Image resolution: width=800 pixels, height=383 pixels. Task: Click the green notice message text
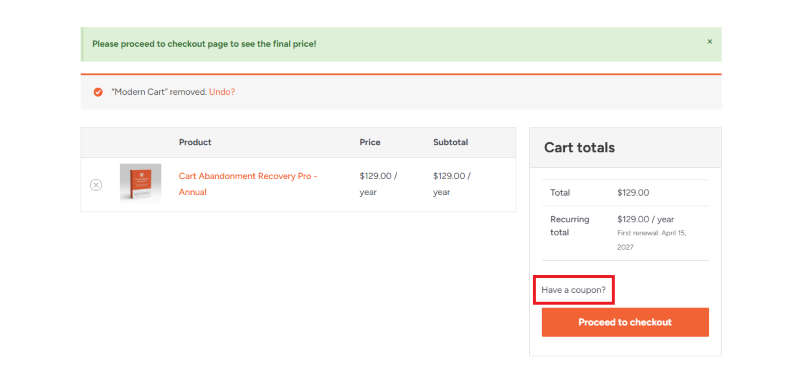click(204, 44)
